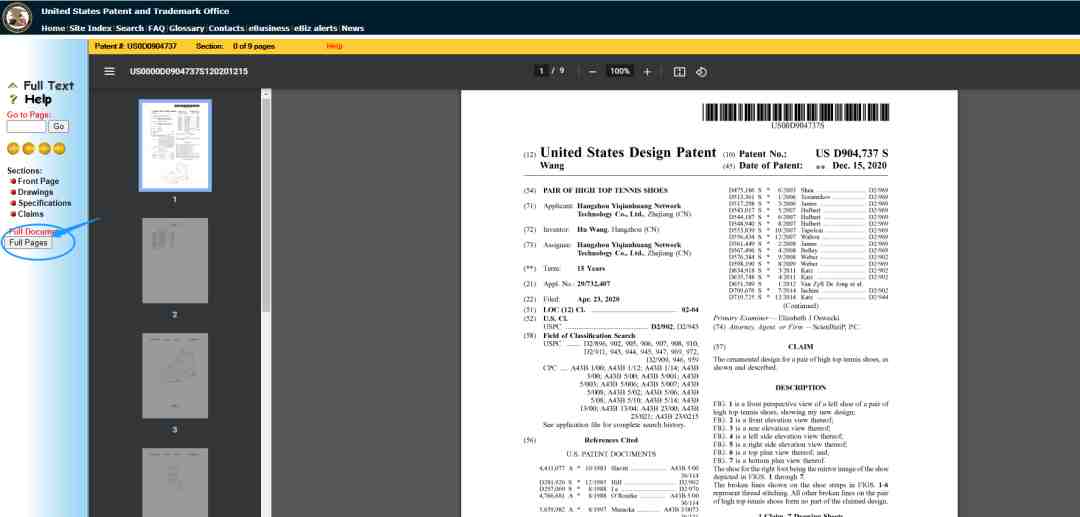Click the red bullet beside Claims
This screenshot has height=517, width=1080.
[13, 215]
